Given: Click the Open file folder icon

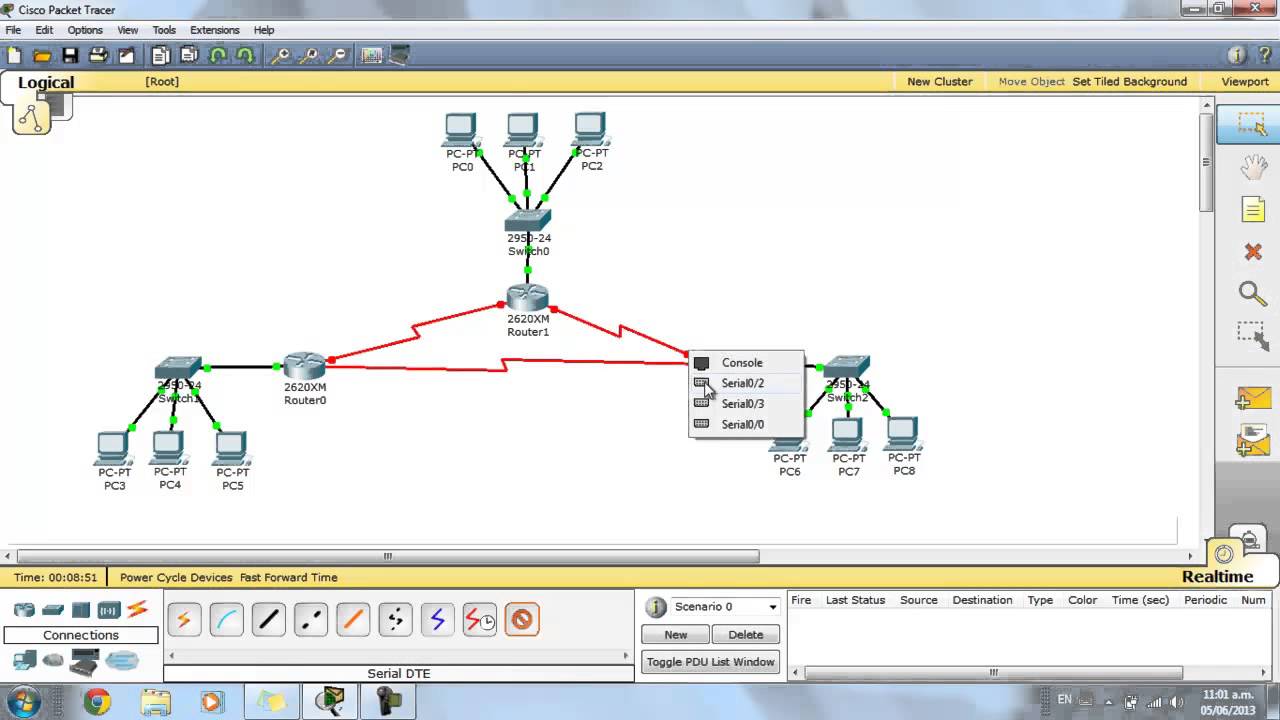Looking at the screenshot, I should click(42, 55).
